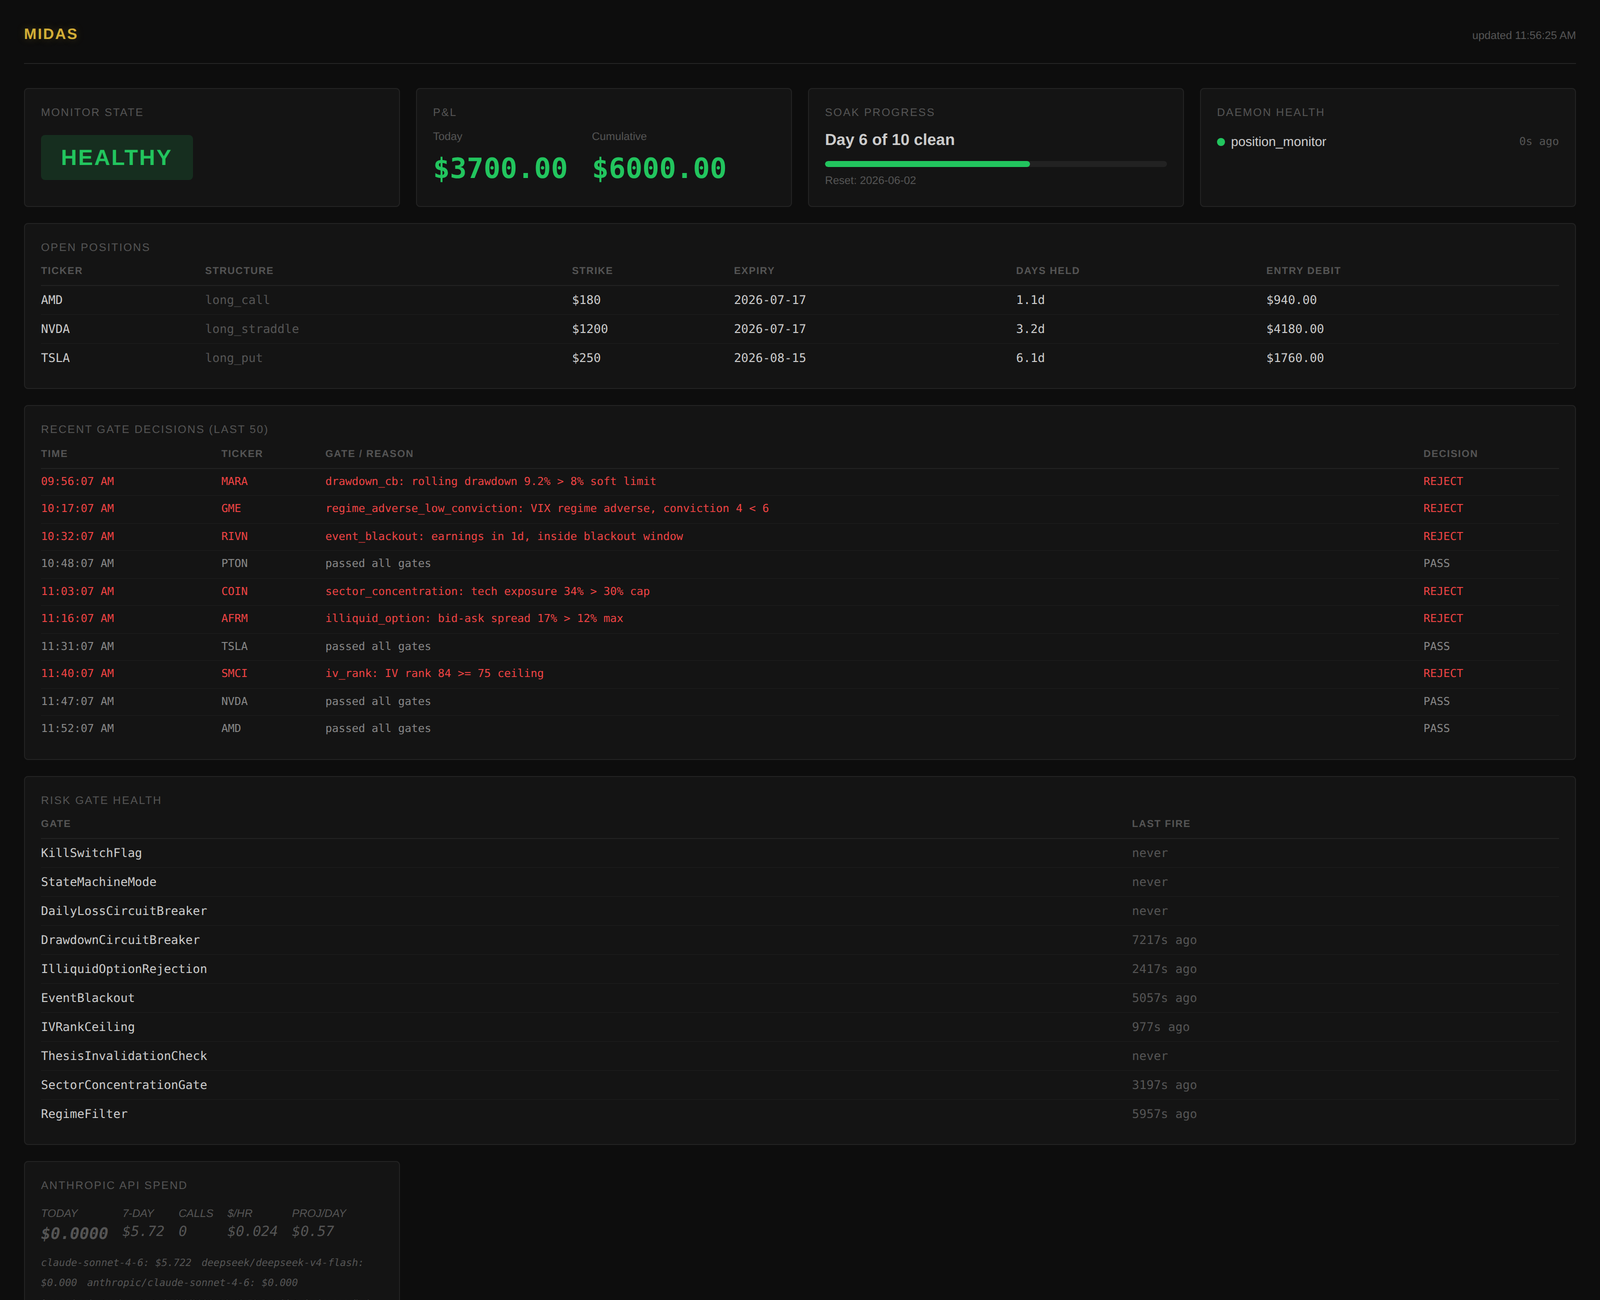Select the DrawdownCircuitBreaker gate
This screenshot has height=1300, width=1600.
click(120, 940)
